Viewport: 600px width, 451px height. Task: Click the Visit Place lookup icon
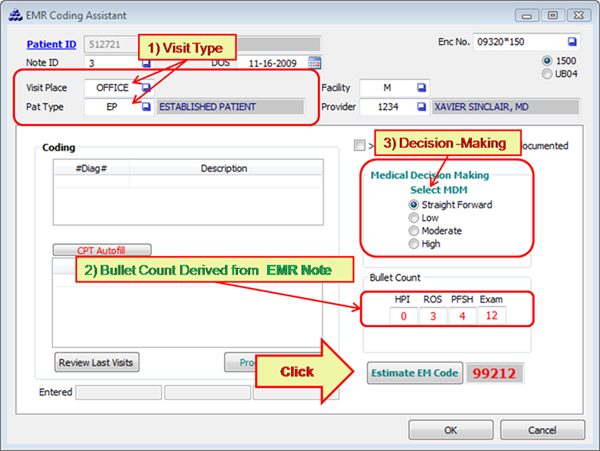[146, 88]
